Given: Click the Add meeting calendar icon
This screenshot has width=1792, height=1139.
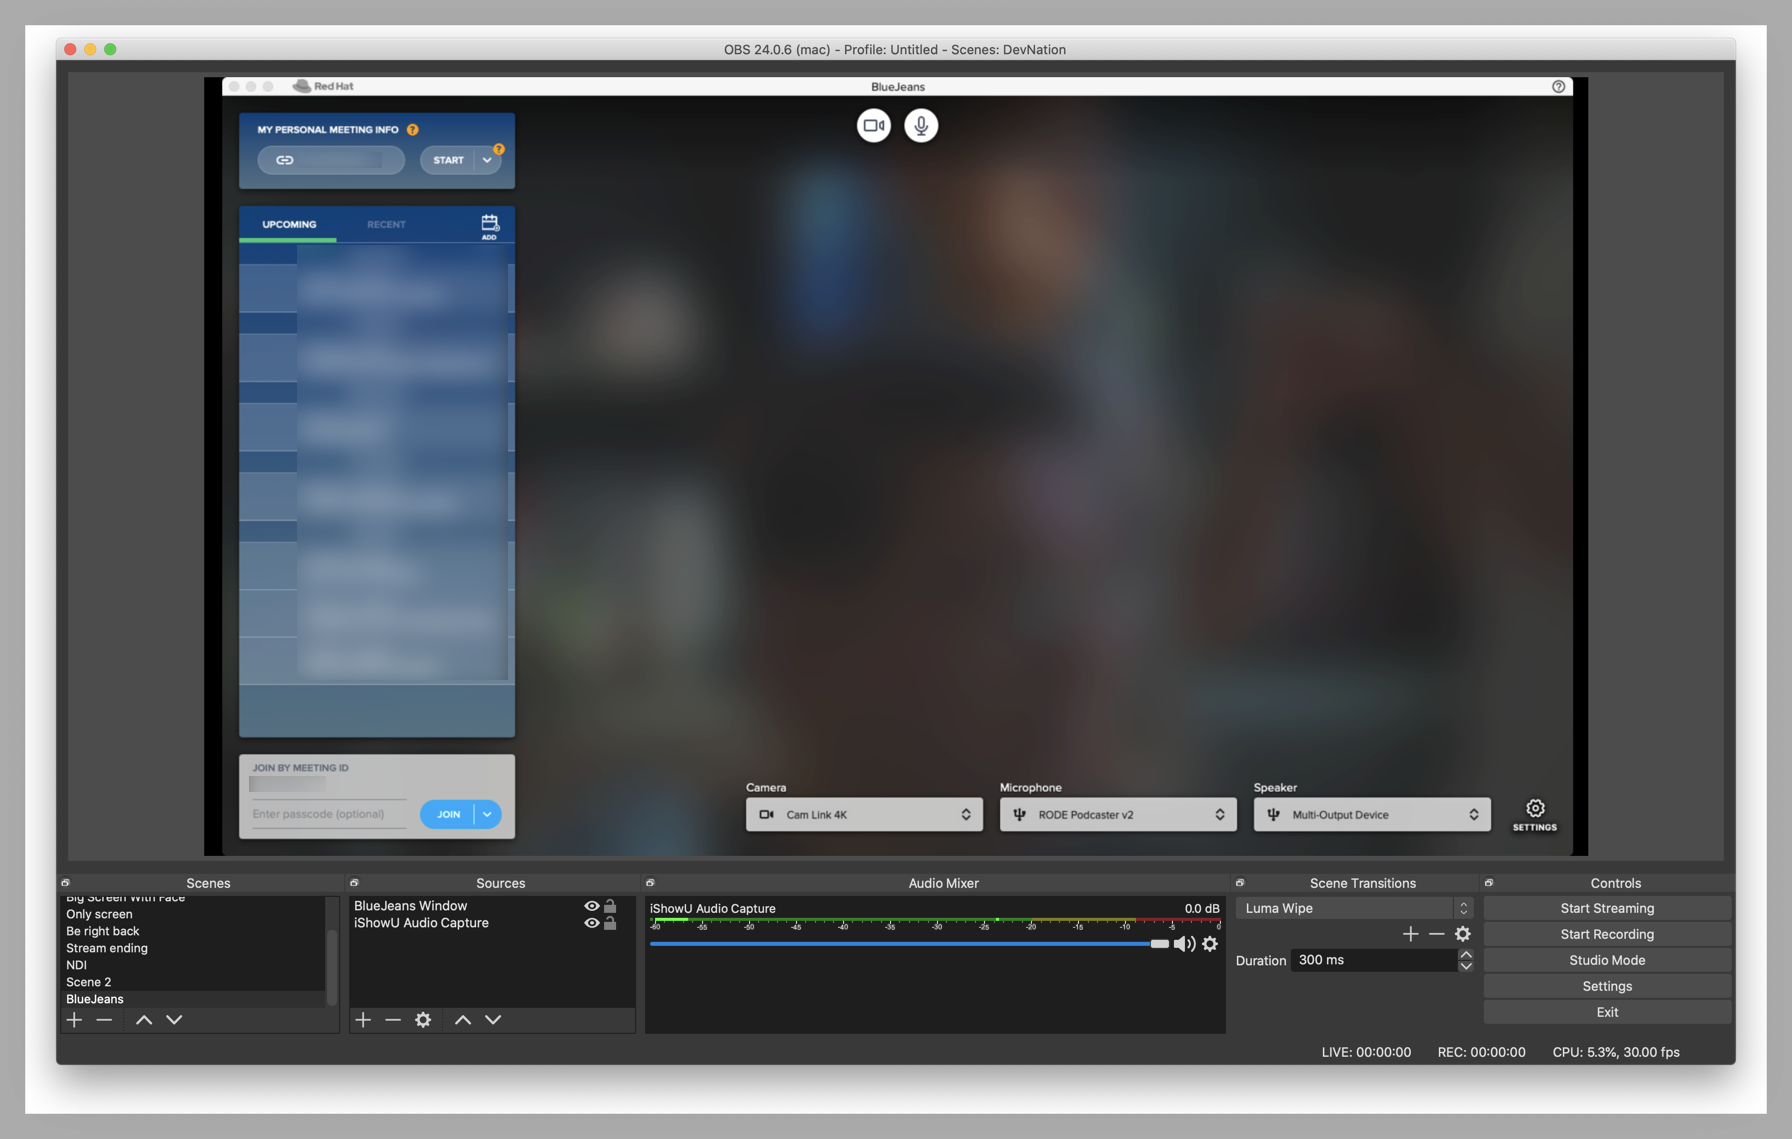Looking at the screenshot, I should [489, 225].
